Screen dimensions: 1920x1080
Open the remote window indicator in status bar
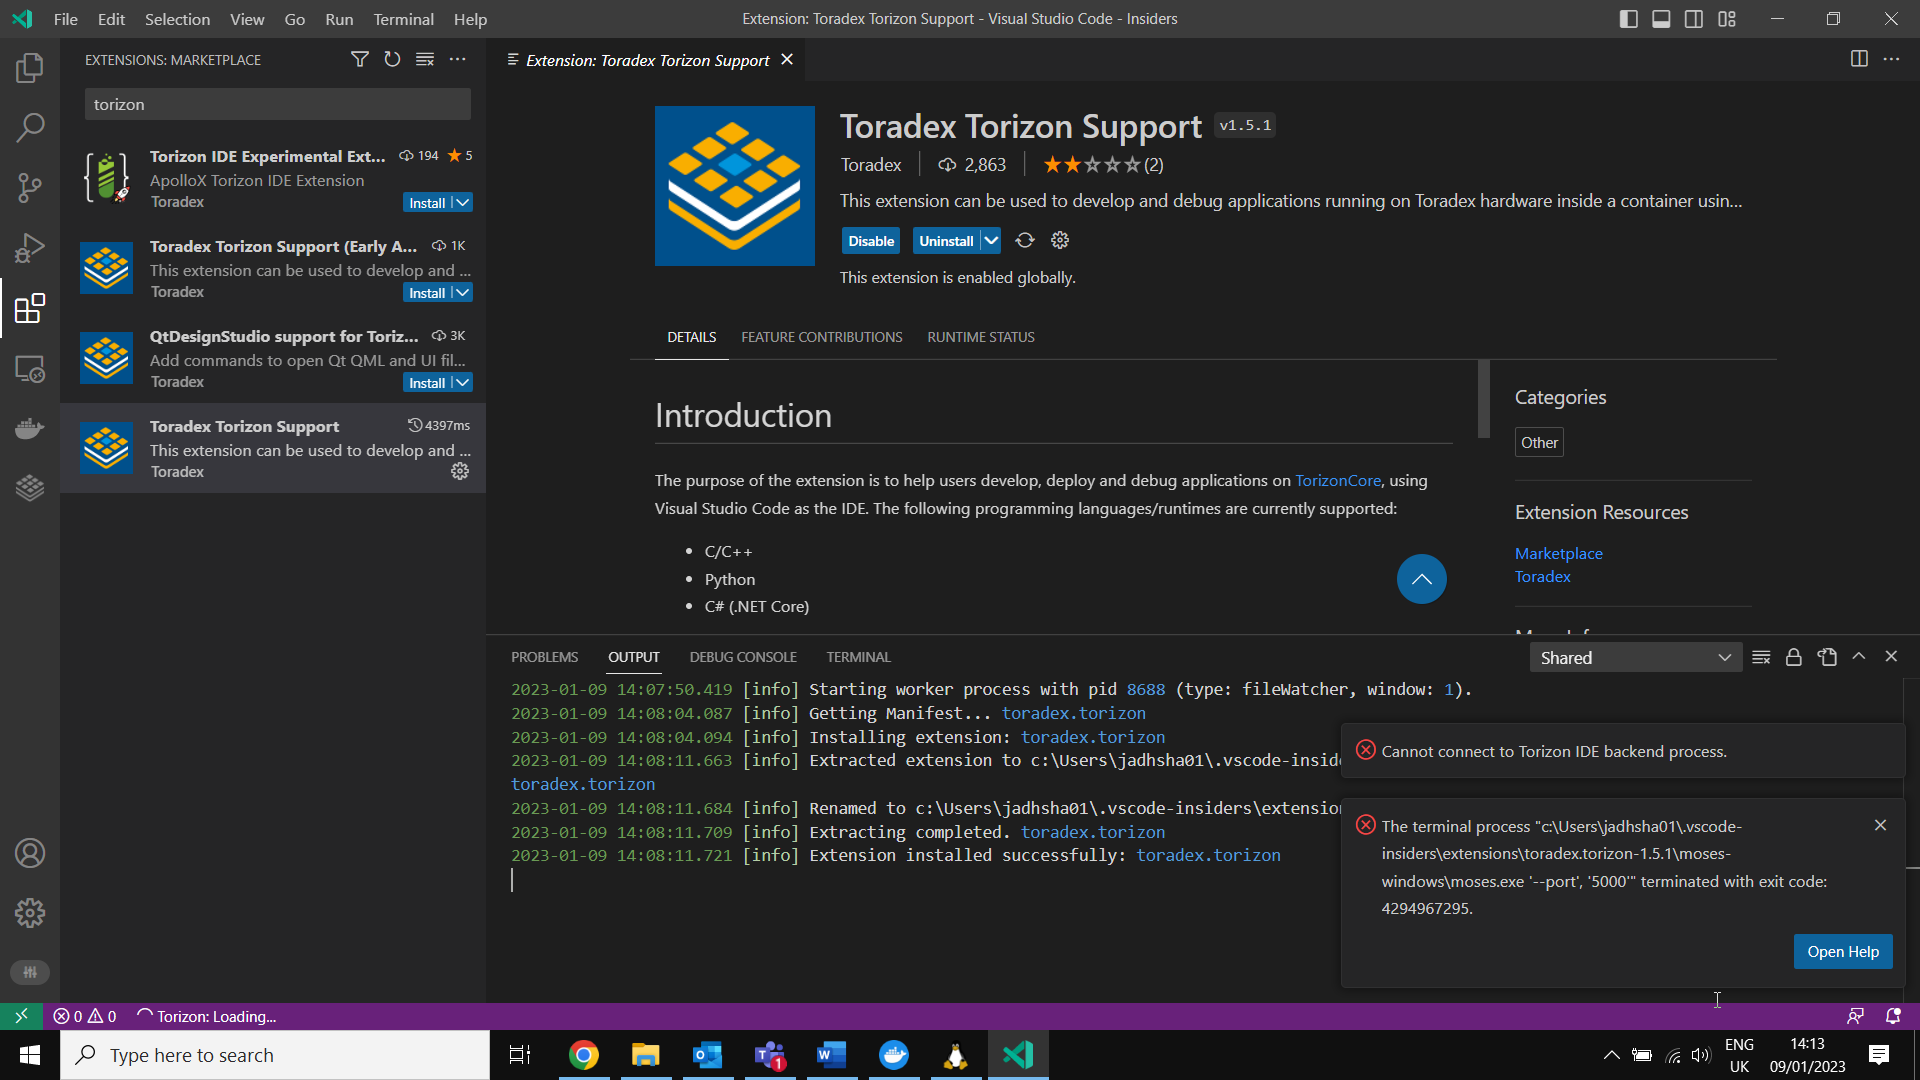click(21, 1016)
